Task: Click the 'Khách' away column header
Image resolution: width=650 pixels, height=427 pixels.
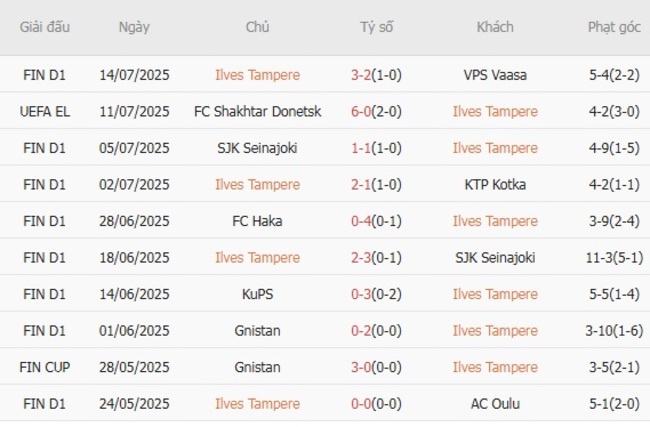Action: (494, 27)
